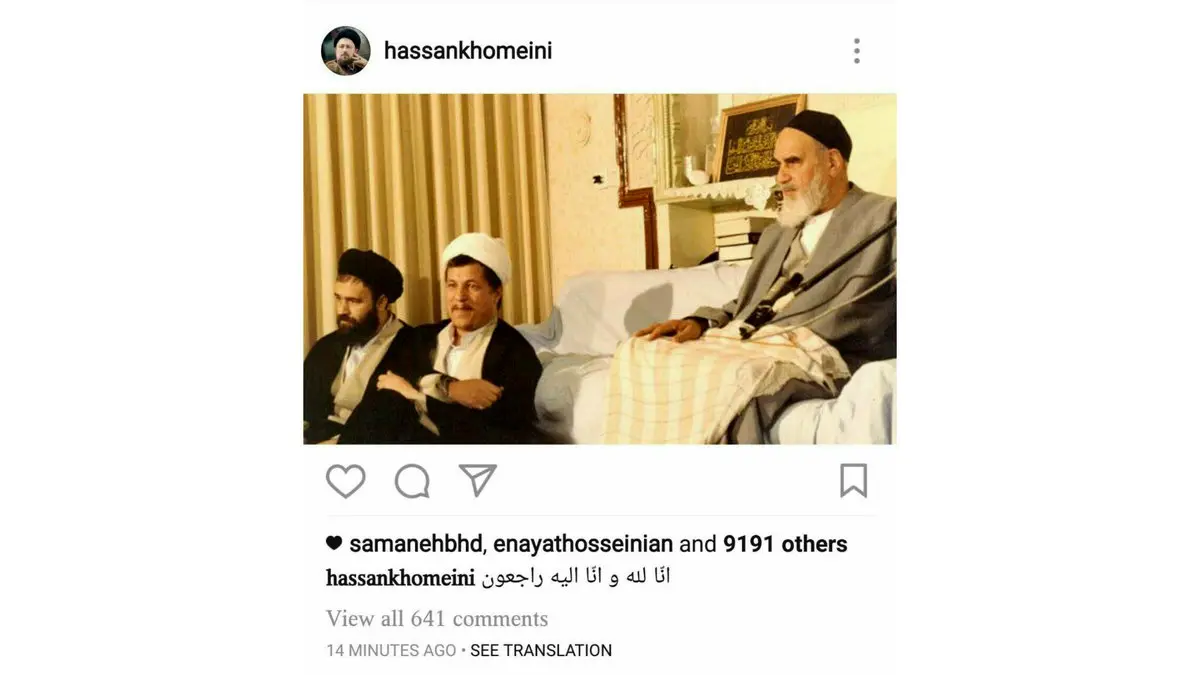The image size is (1200, 675).
Task: Open the round profile avatar in the header
Action: (346, 51)
